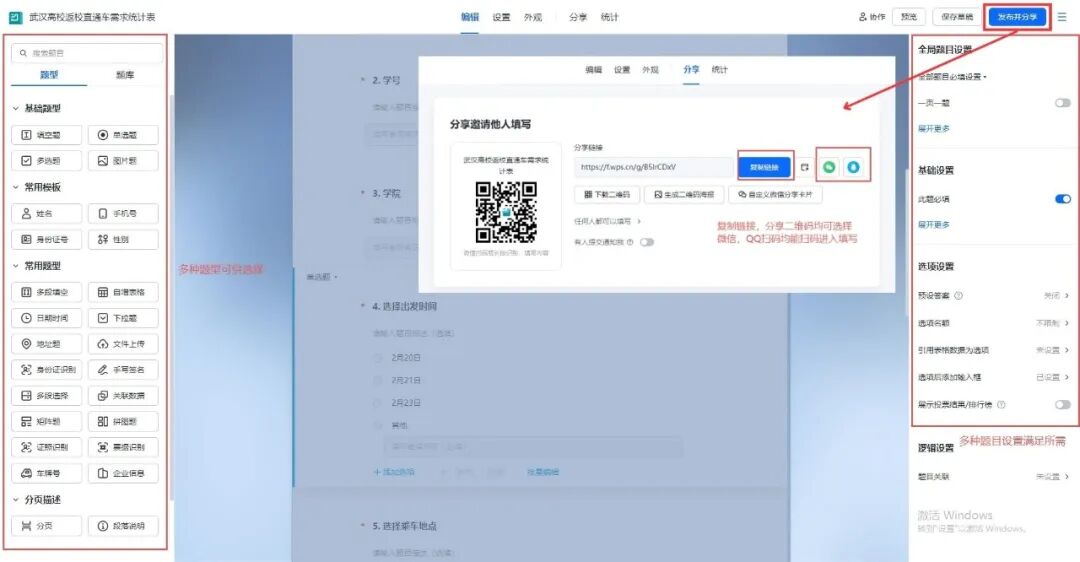The image size is (1080, 562).
Task: Add a 文件上传 file upload question
Action: click(123, 344)
